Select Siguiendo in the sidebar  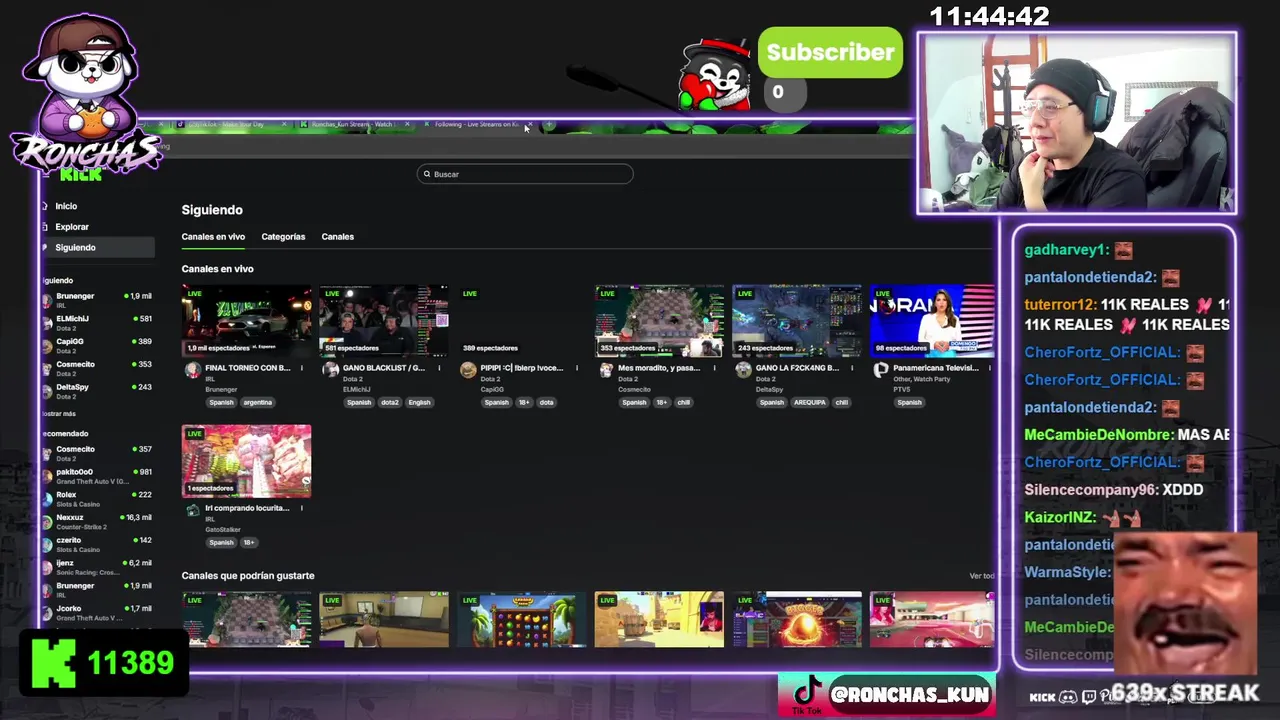tap(97, 247)
